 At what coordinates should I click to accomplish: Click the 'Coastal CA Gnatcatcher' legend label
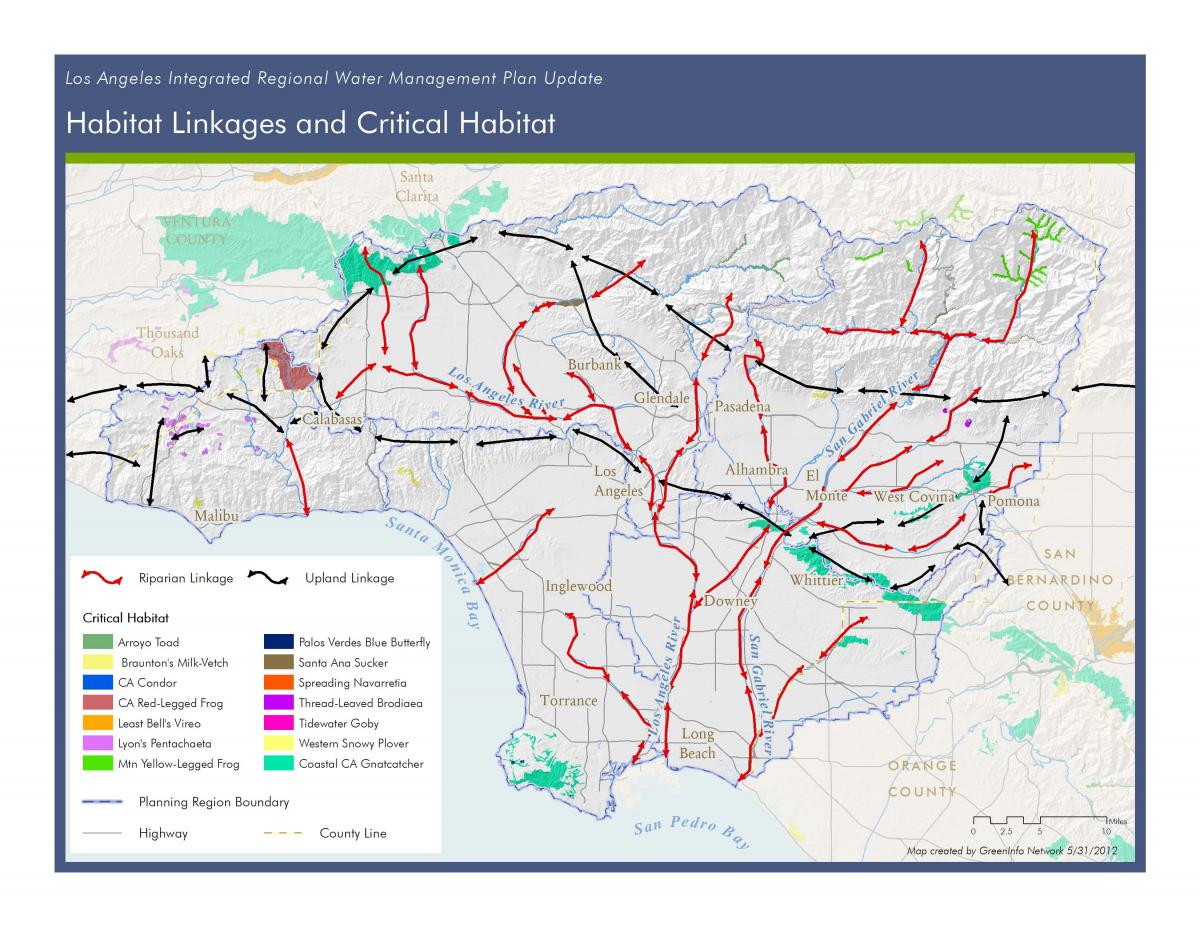pos(361,764)
